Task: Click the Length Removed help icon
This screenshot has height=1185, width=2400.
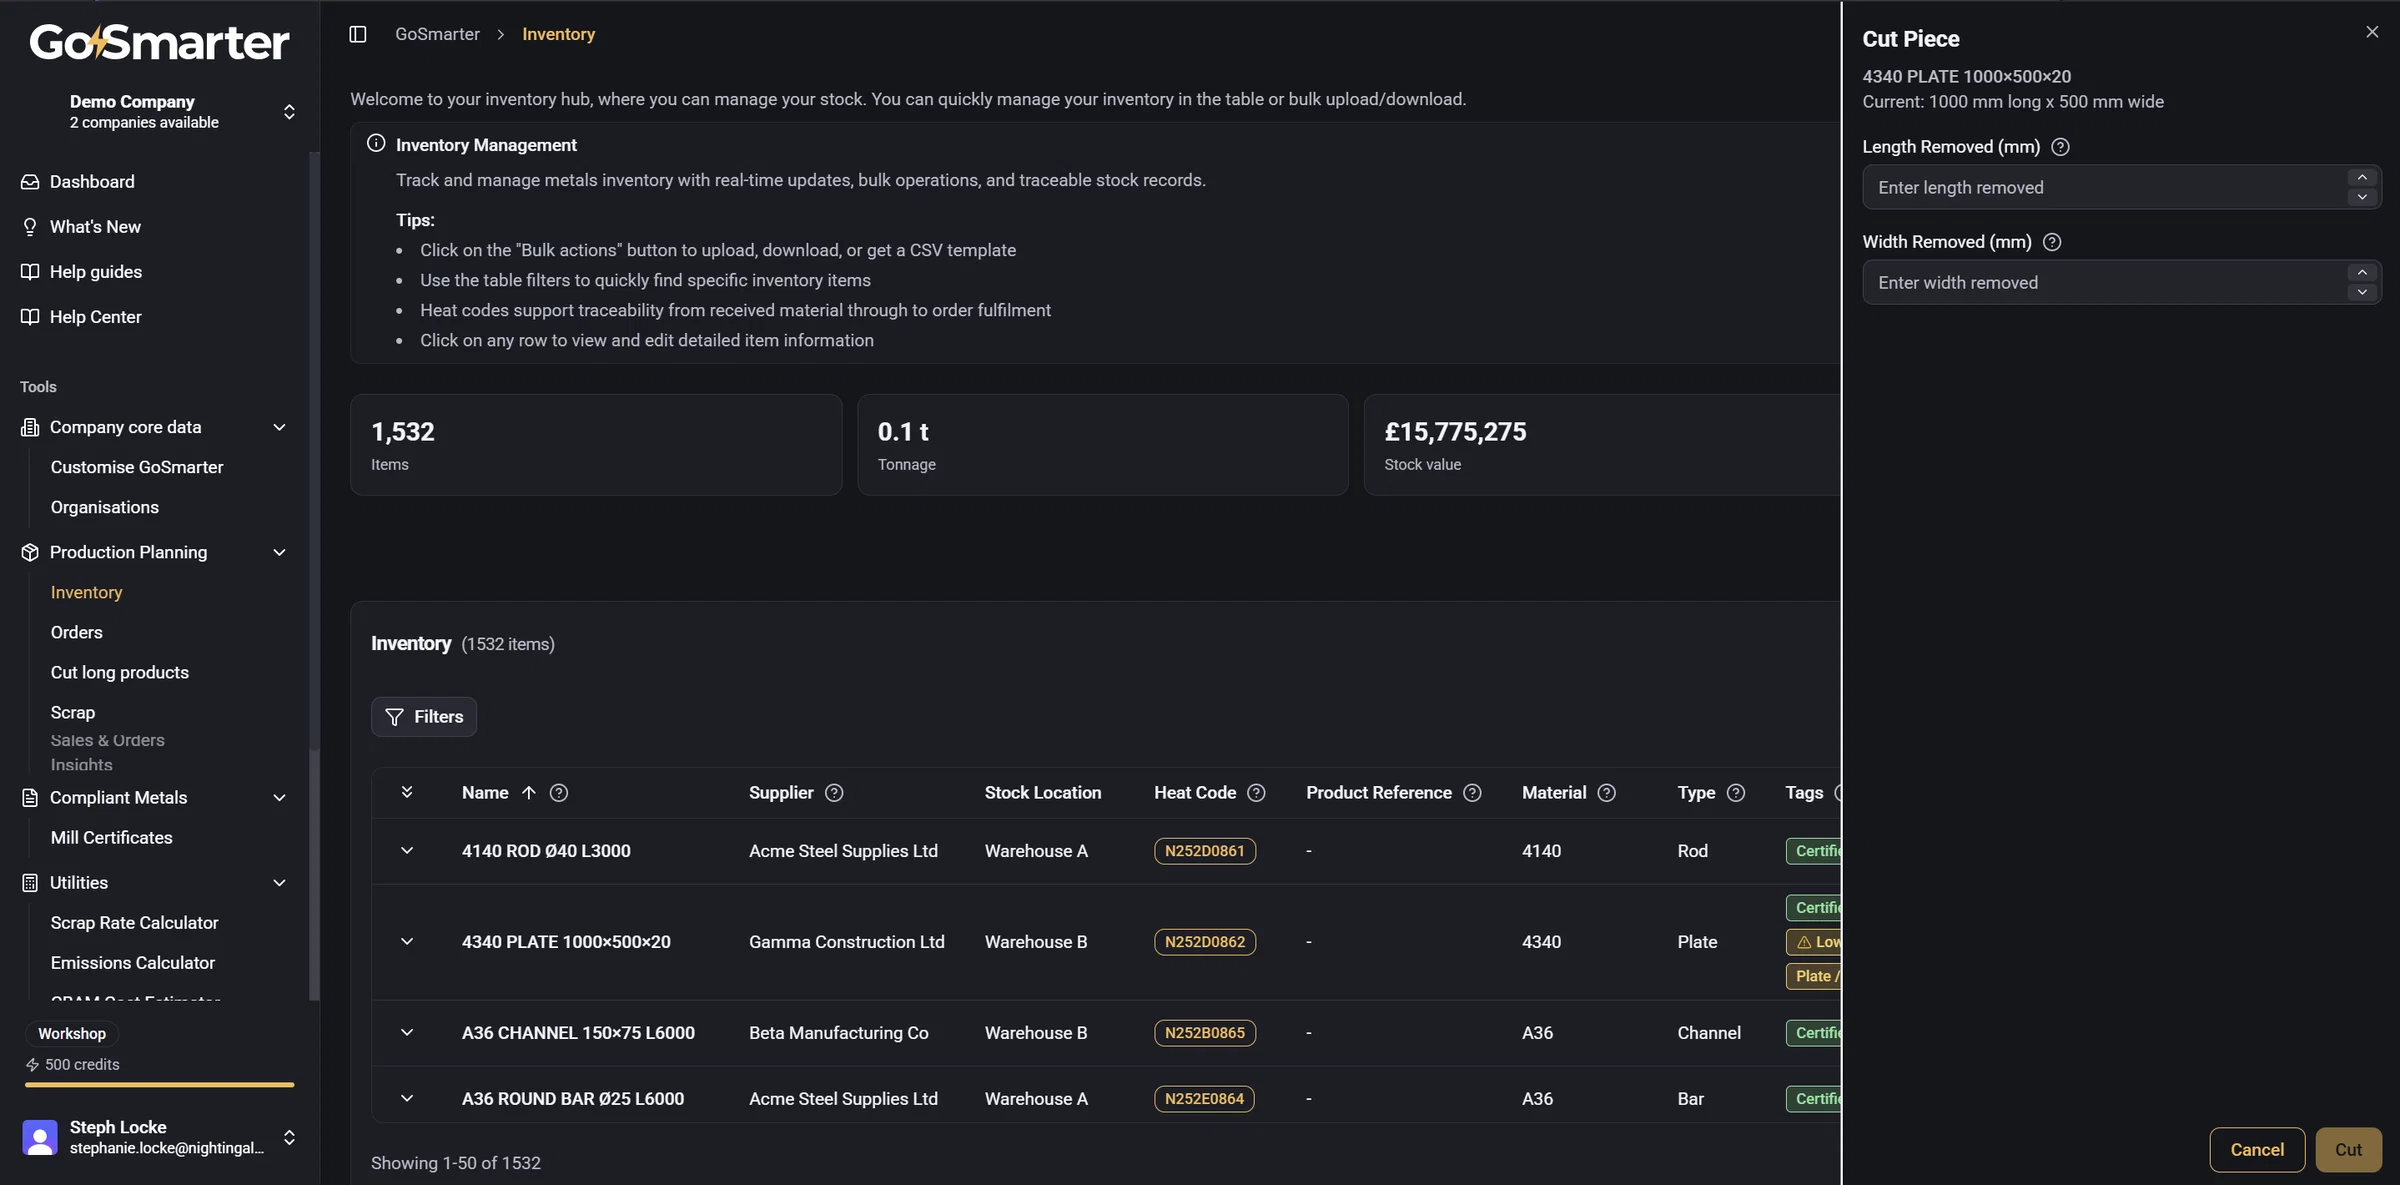Action: click(x=2060, y=147)
